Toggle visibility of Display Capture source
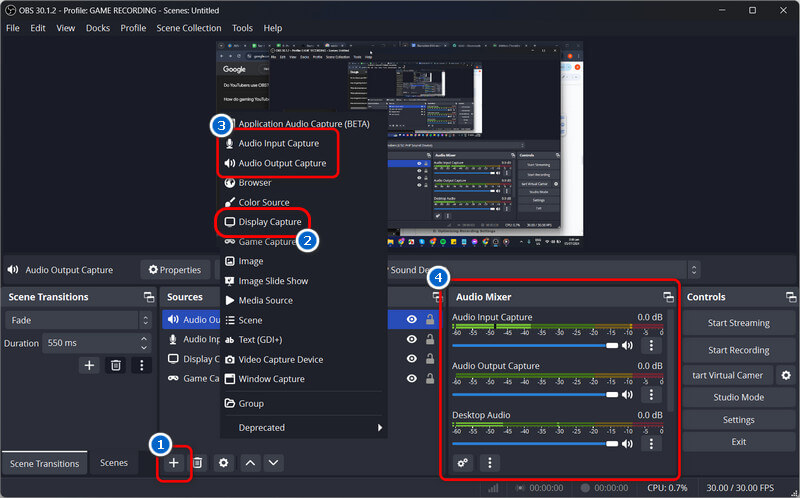 [x=412, y=359]
